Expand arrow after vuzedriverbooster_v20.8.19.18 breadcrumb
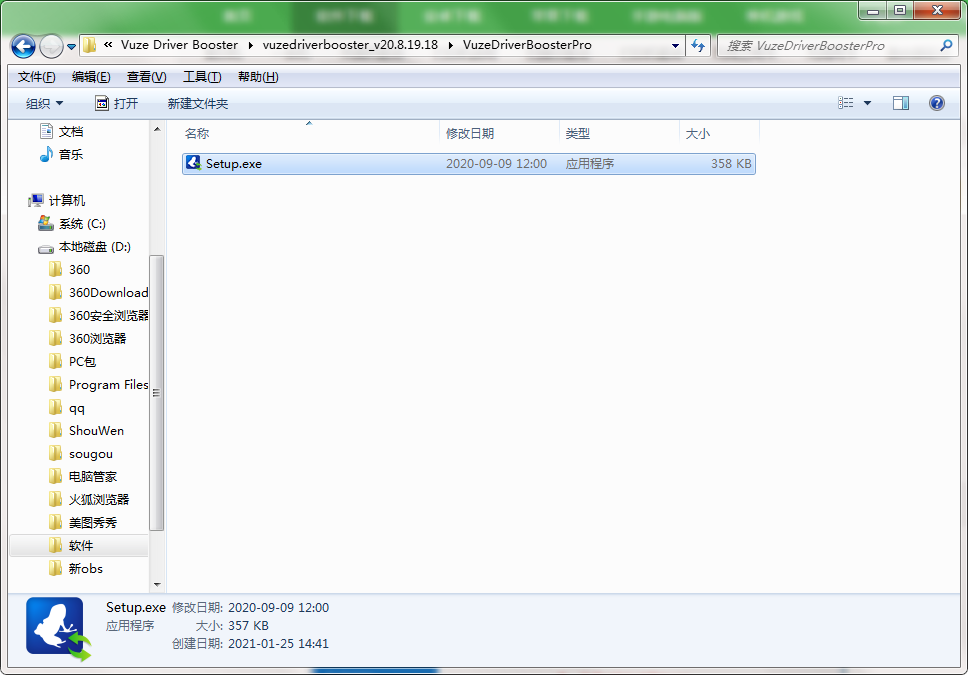The height and width of the screenshot is (675, 968). pyautogui.click(x=450, y=45)
